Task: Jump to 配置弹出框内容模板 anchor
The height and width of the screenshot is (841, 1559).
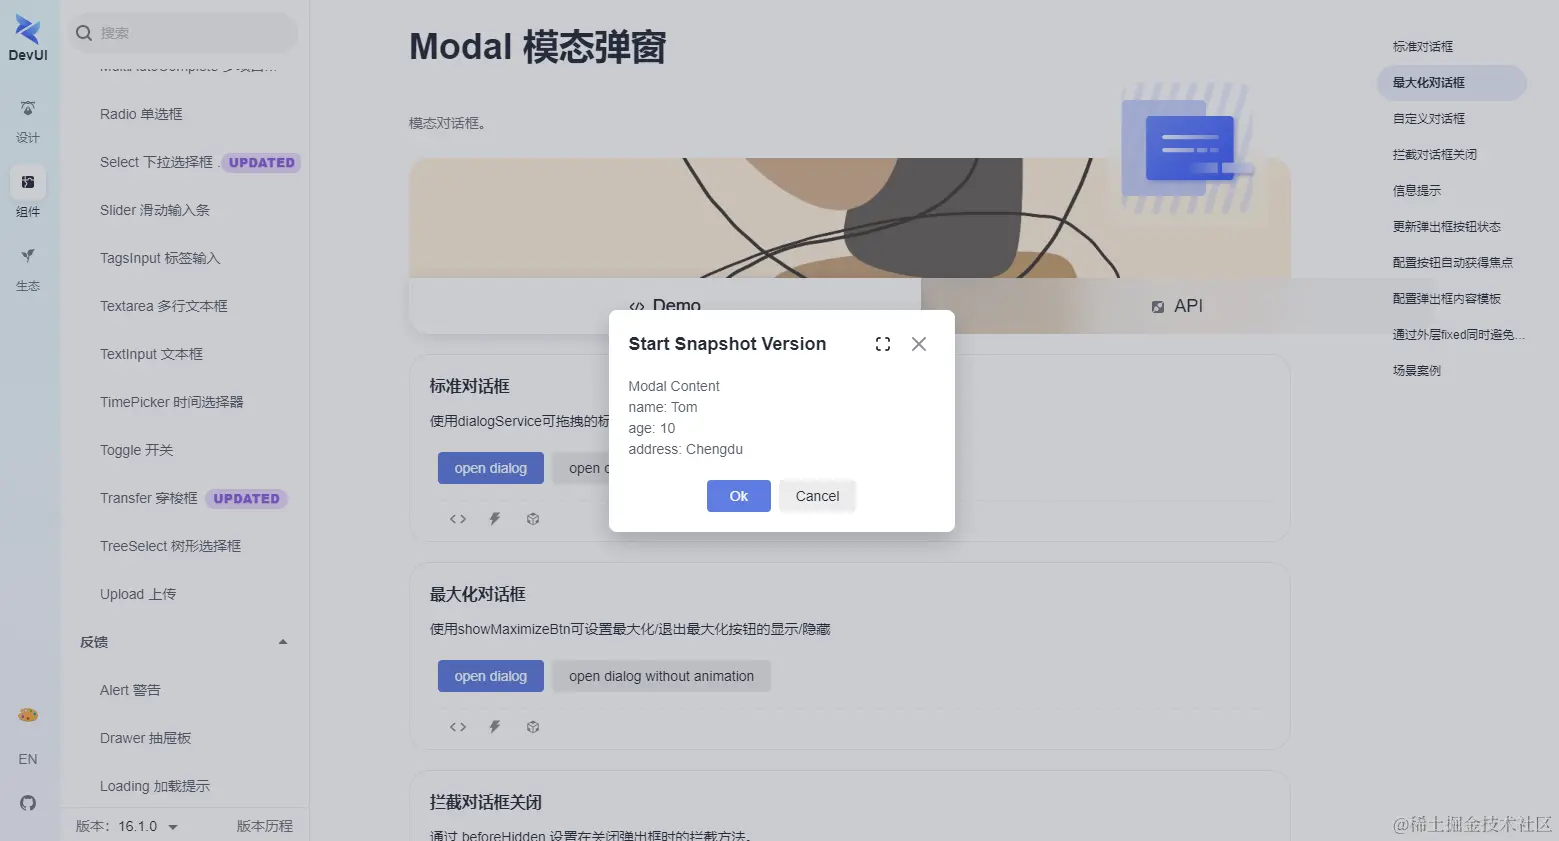Action: 1447,299
